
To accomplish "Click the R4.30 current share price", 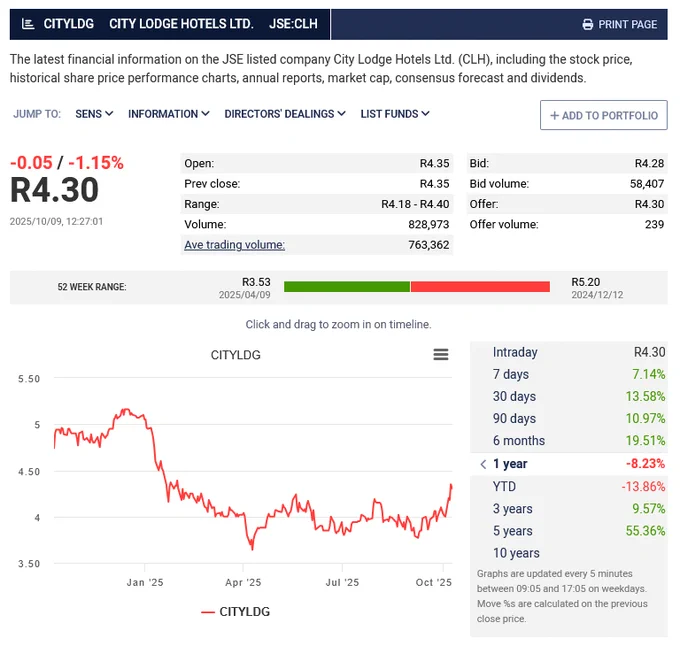I will [55, 190].
